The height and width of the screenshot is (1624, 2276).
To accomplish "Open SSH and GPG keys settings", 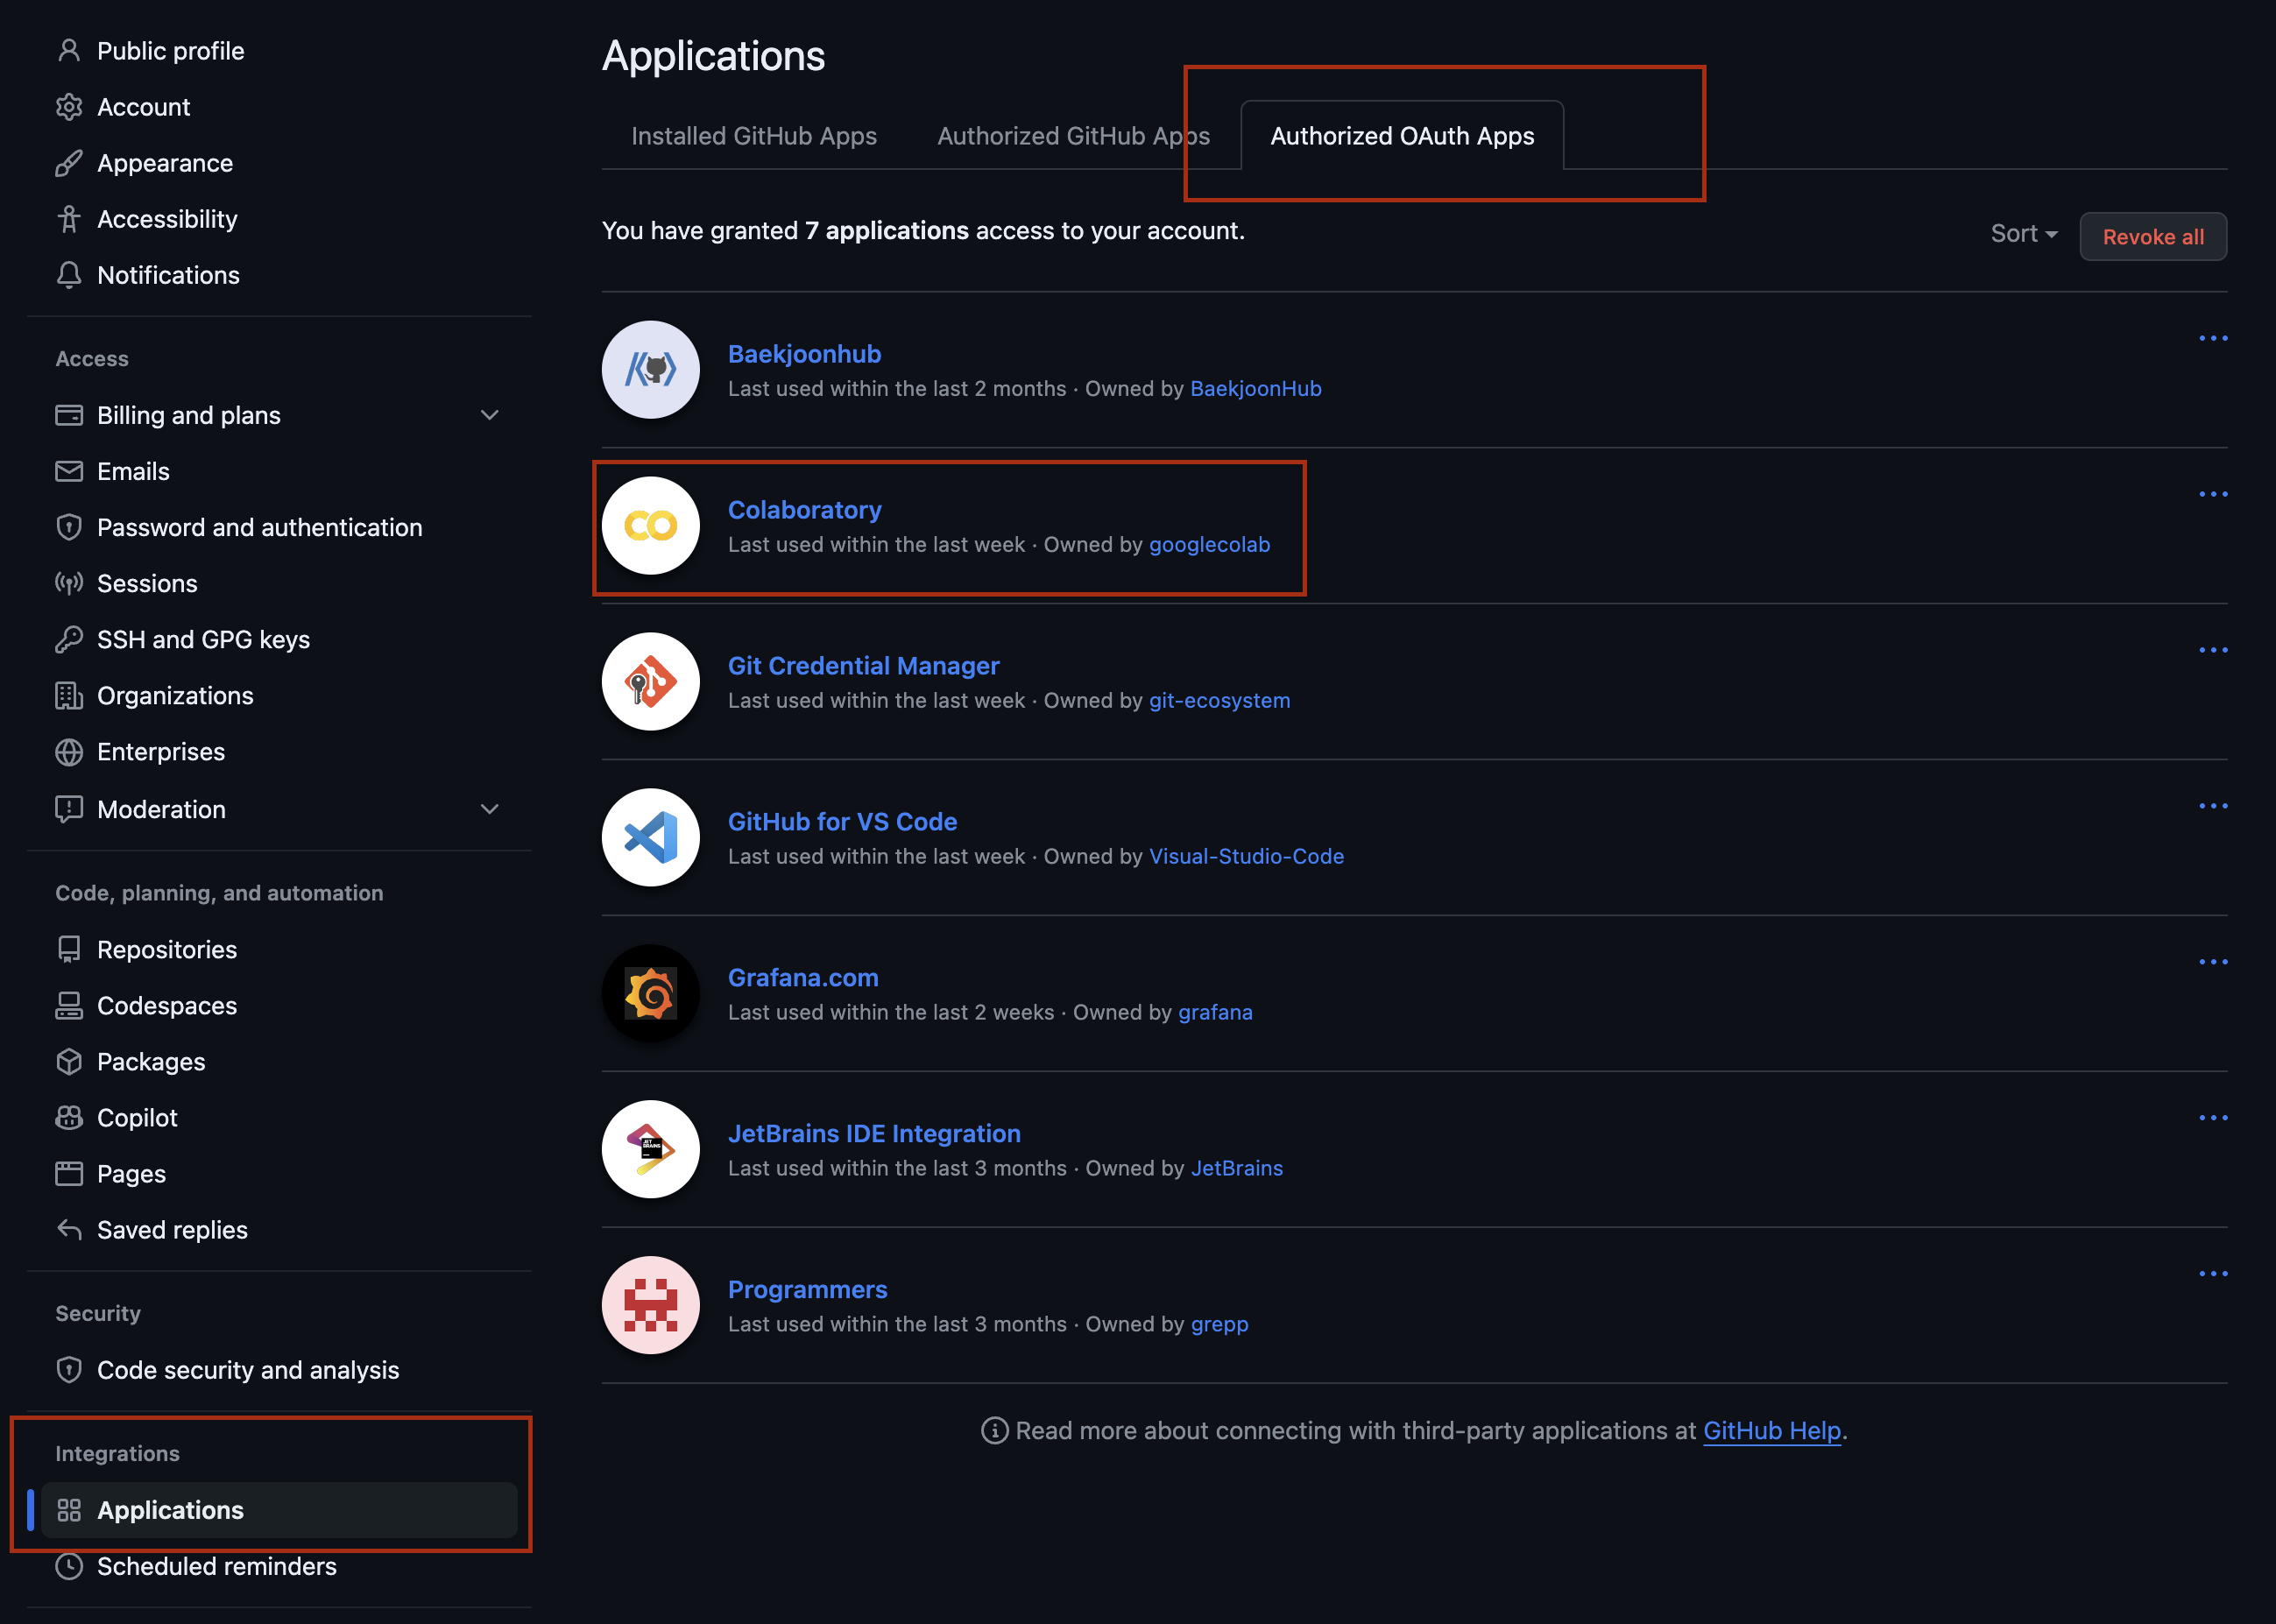I will (203, 640).
